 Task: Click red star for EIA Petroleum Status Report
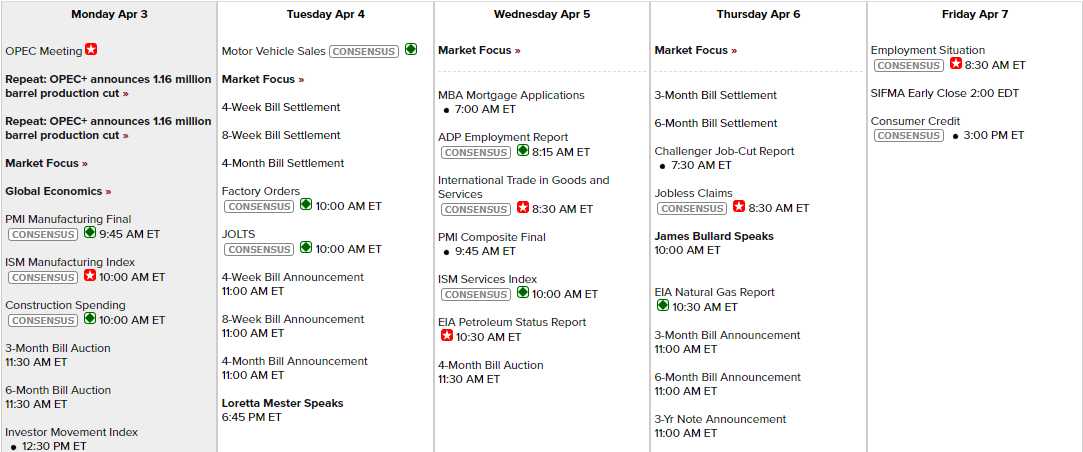click(447, 336)
